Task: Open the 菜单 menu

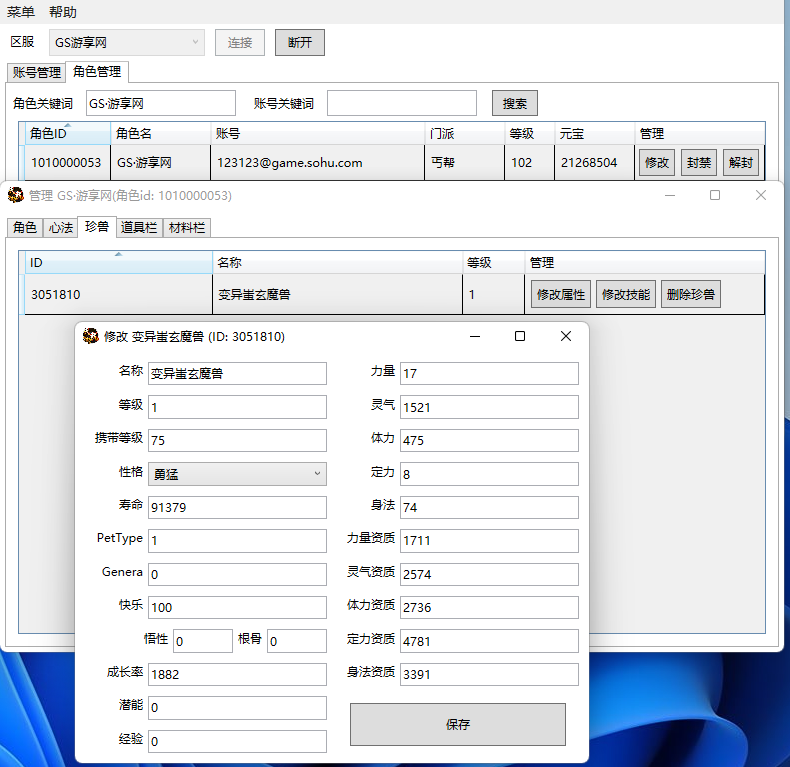Action: pos(20,12)
